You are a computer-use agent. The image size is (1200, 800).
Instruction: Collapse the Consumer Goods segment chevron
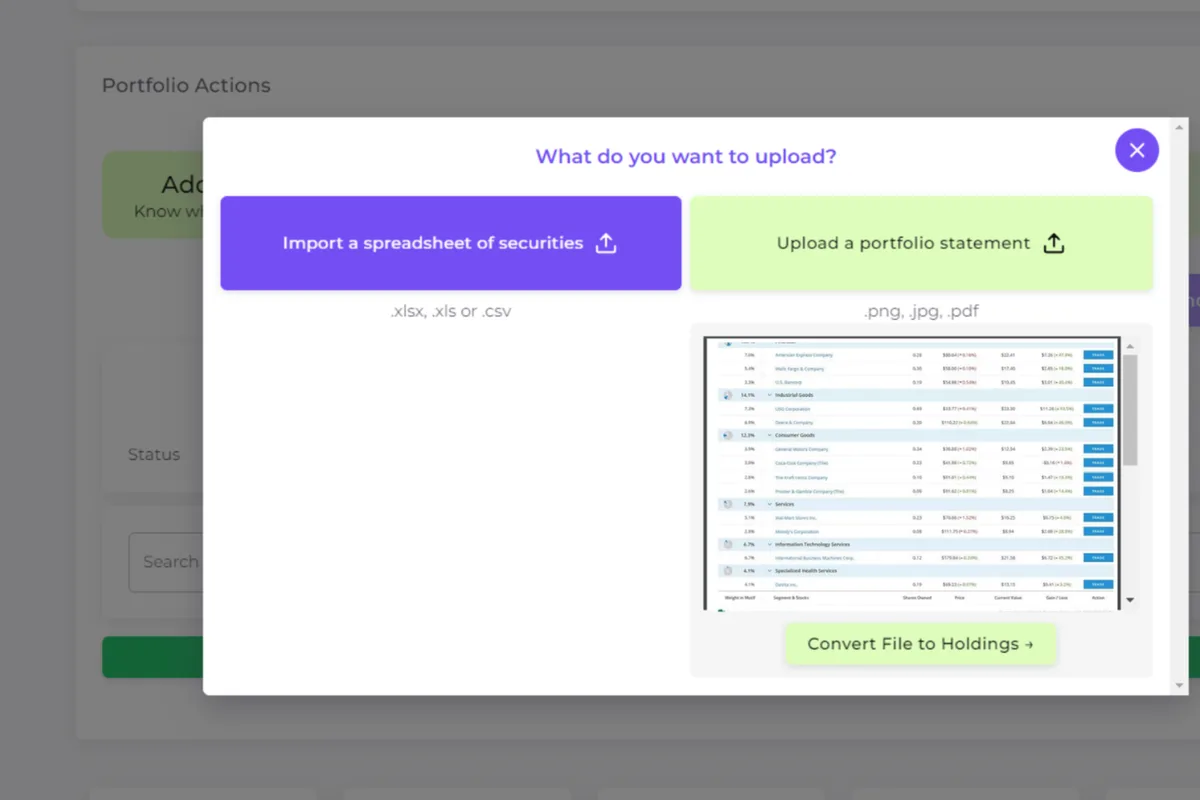click(x=769, y=436)
